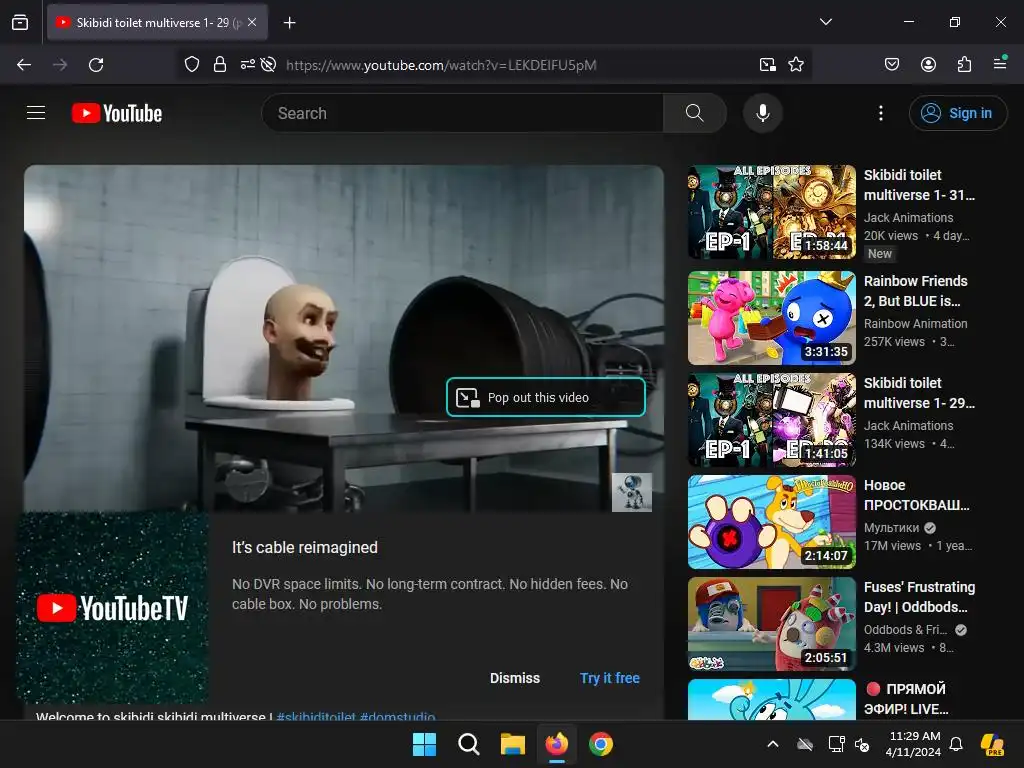The image size is (1024, 768).
Task: Open the 2:14:07 cartoon video thumbnail
Action: 771,522
